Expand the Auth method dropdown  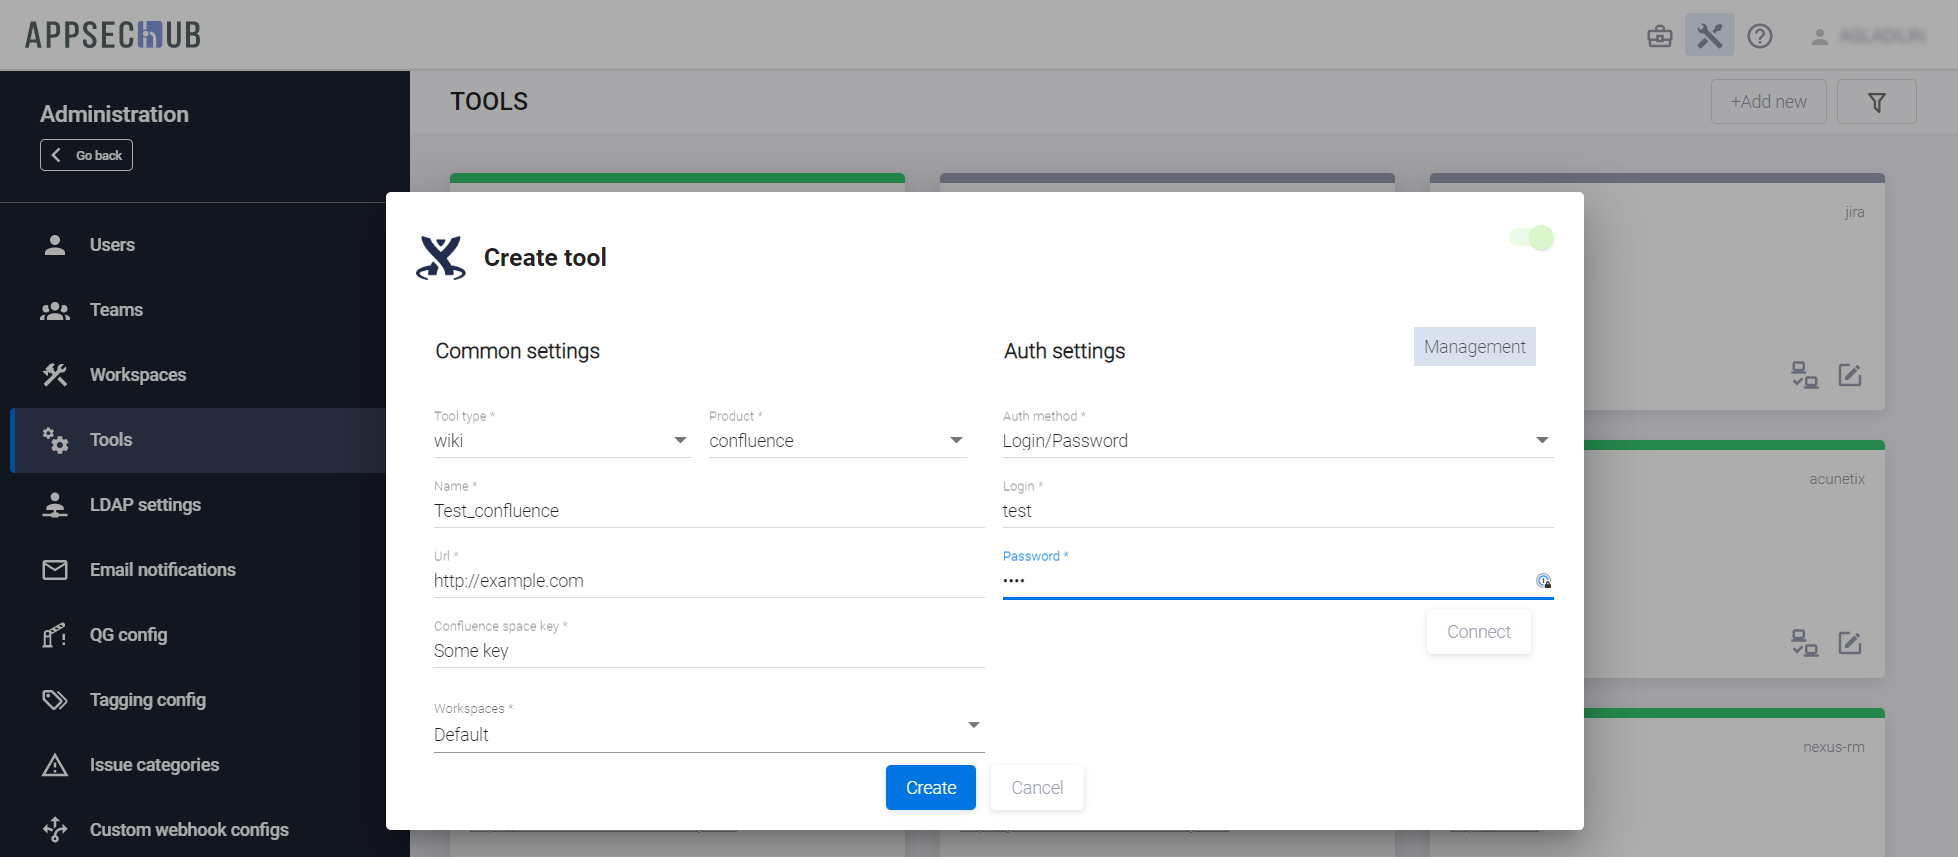point(1542,441)
